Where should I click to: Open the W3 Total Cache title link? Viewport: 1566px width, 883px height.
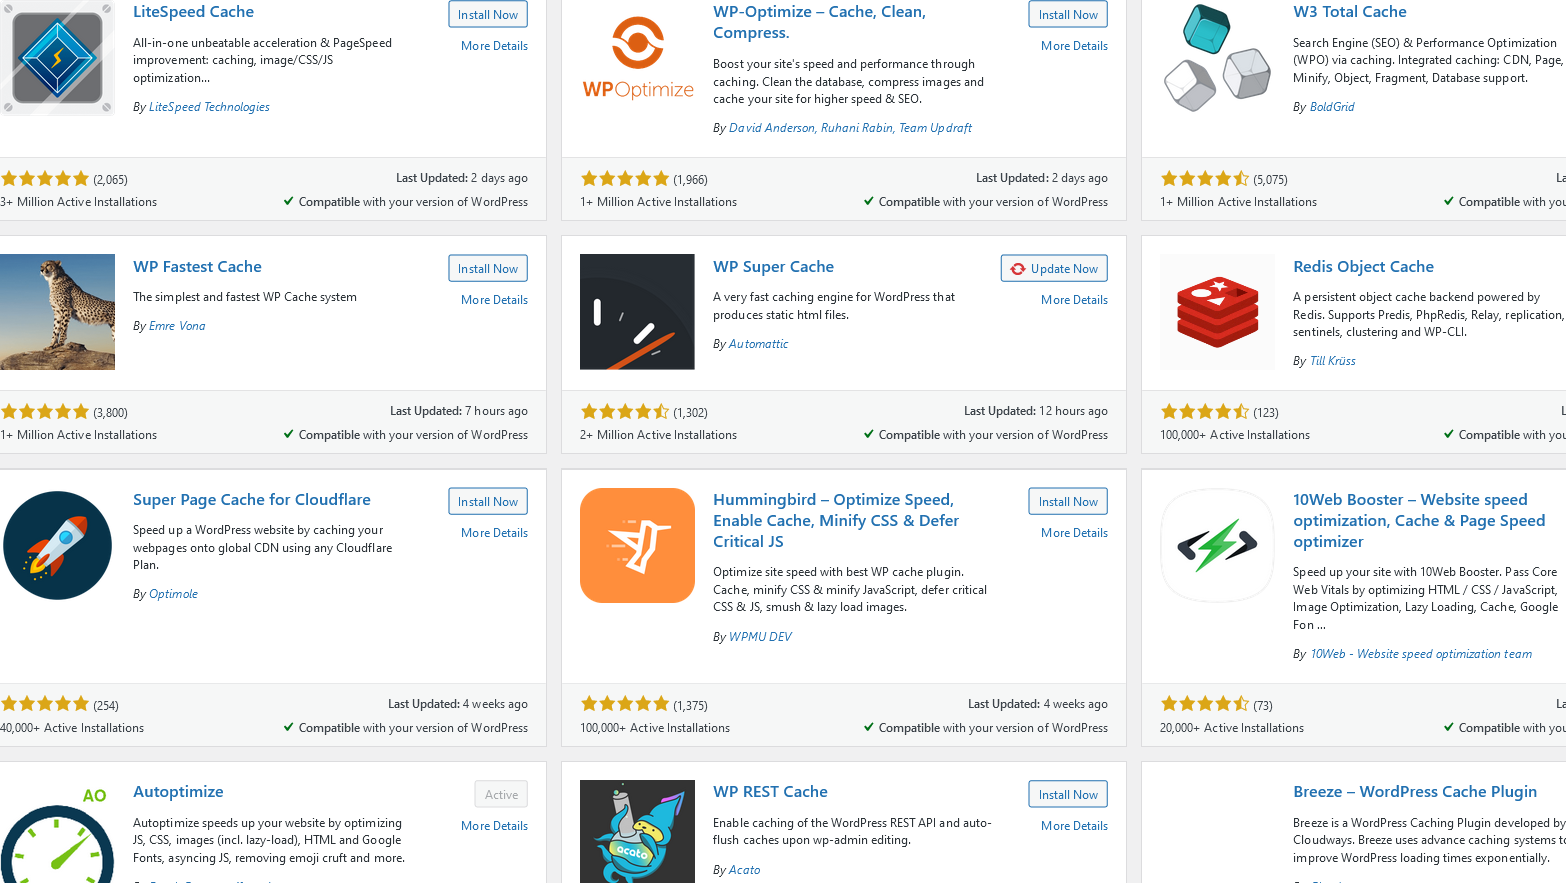1349,11
